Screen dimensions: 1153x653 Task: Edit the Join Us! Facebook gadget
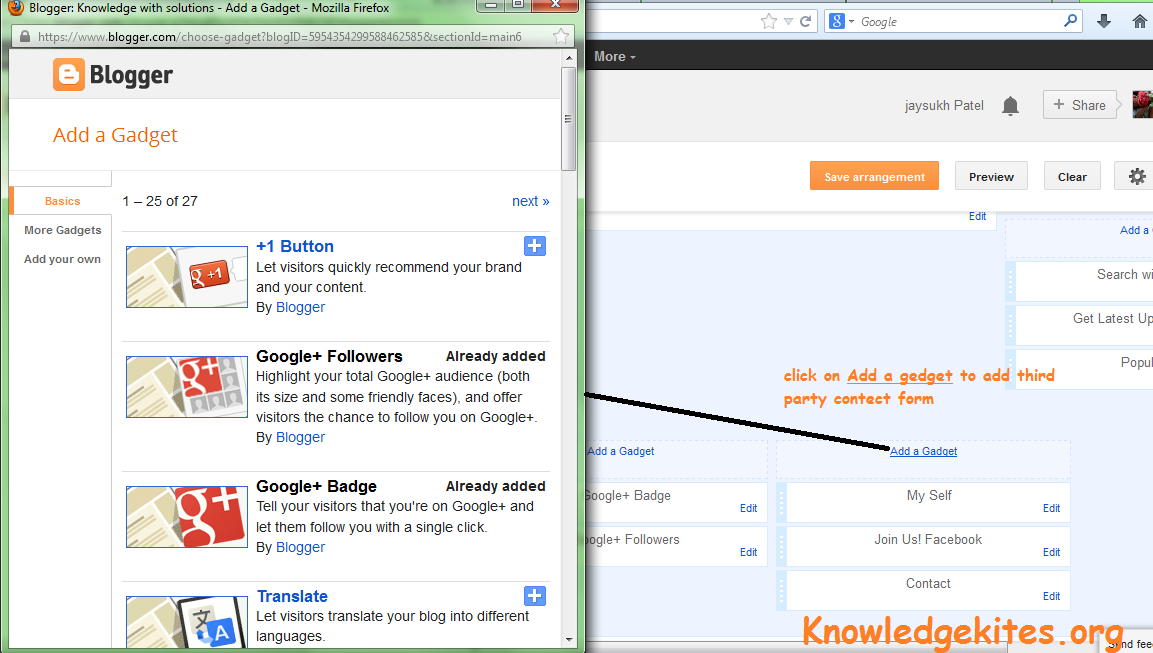[x=1052, y=552]
